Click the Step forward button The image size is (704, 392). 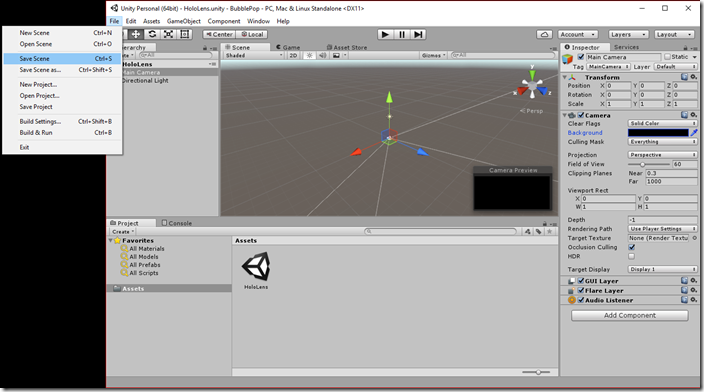pos(418,34)
